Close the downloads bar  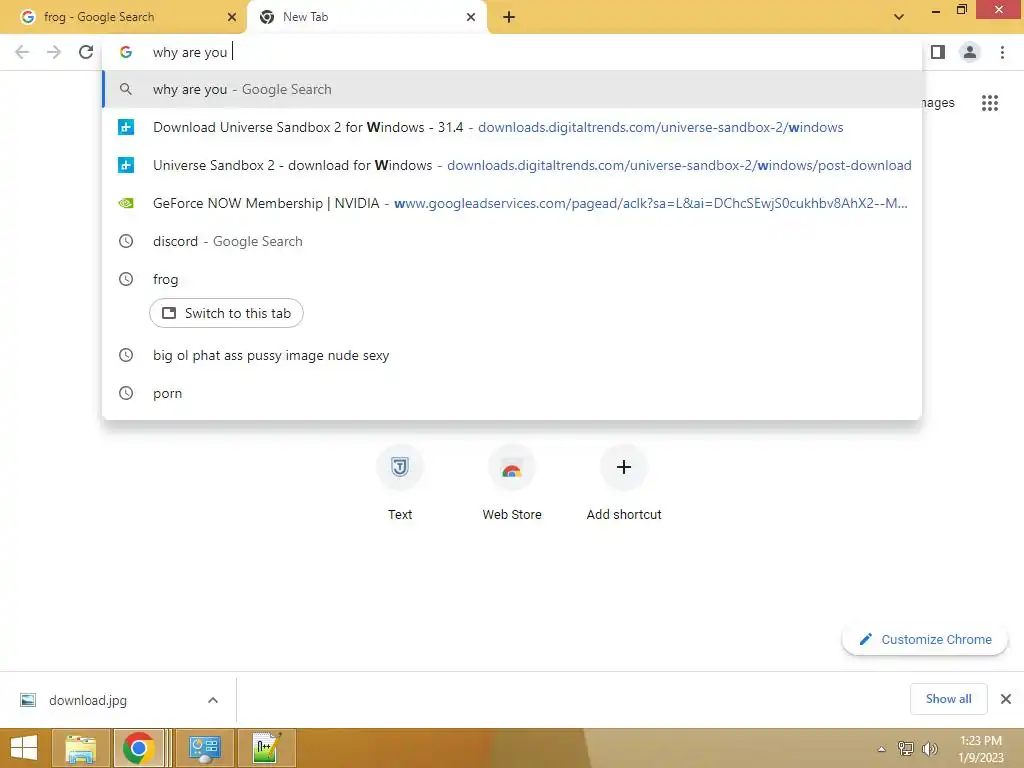point(1006,699)
